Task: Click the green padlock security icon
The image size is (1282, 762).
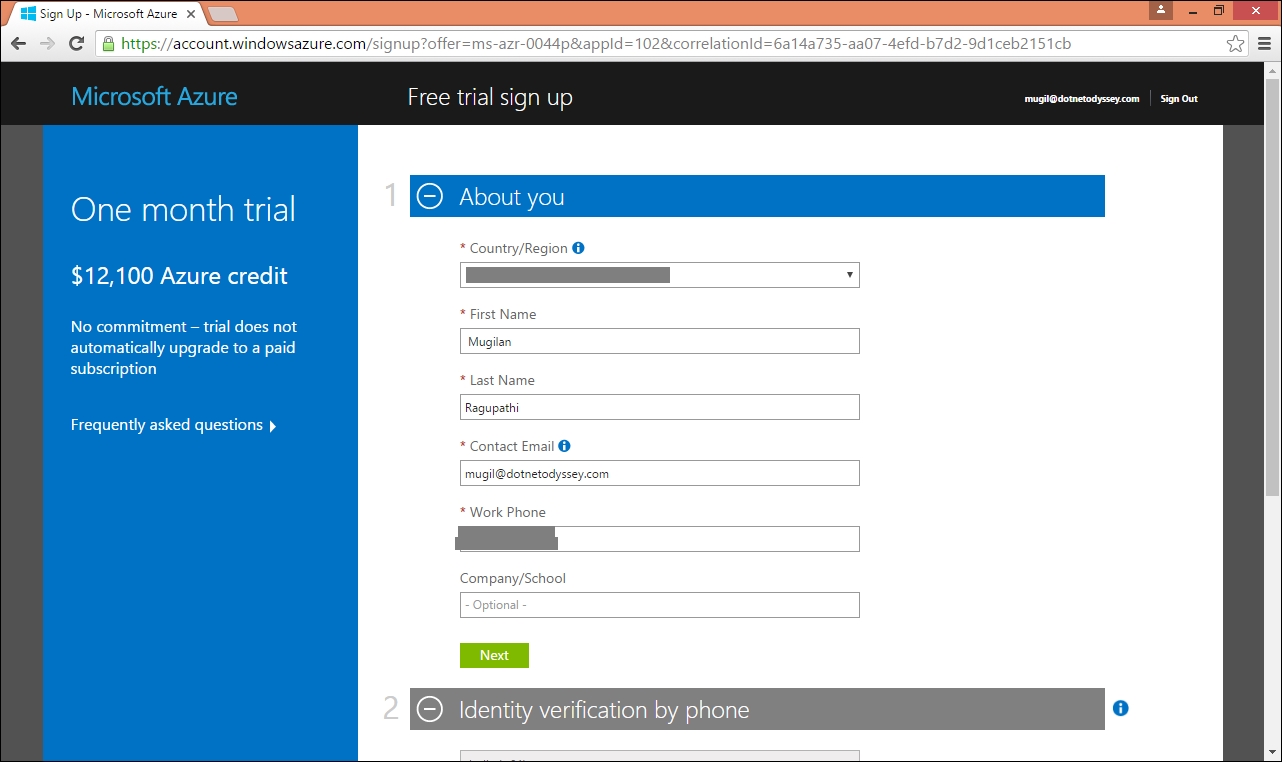Action: 108,44
